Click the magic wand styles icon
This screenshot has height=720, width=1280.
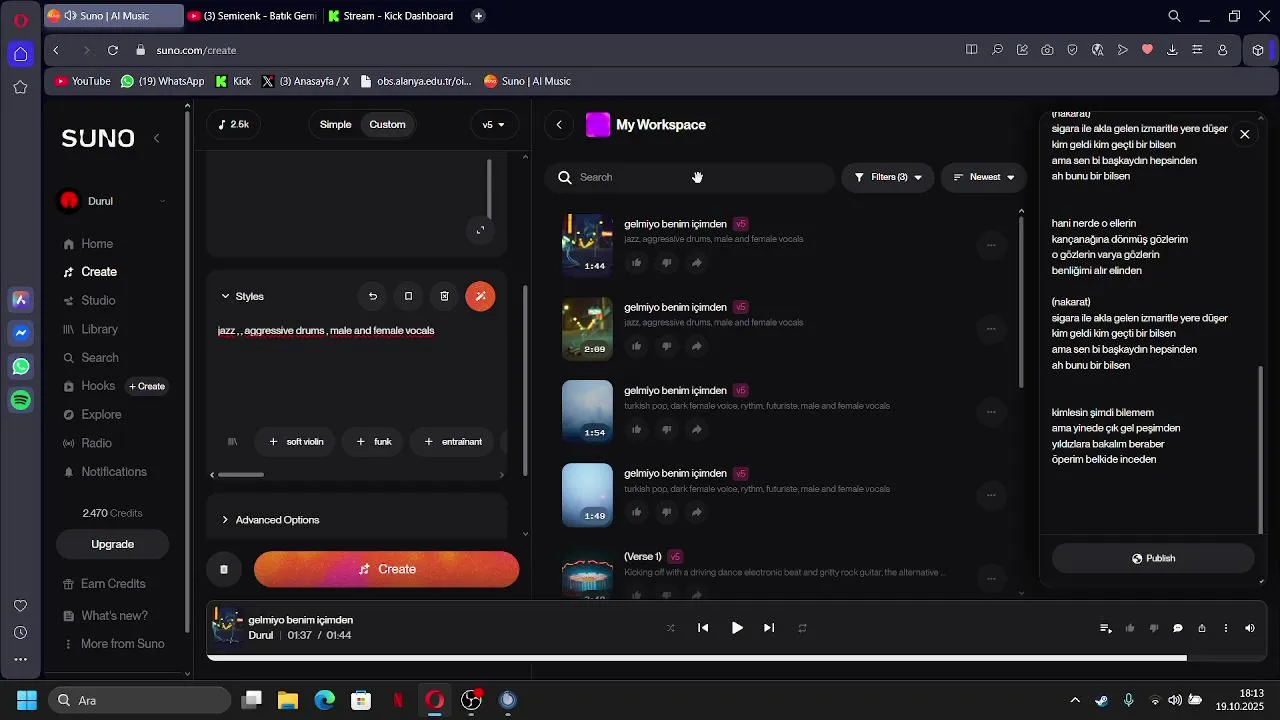(x=480, y=296)
